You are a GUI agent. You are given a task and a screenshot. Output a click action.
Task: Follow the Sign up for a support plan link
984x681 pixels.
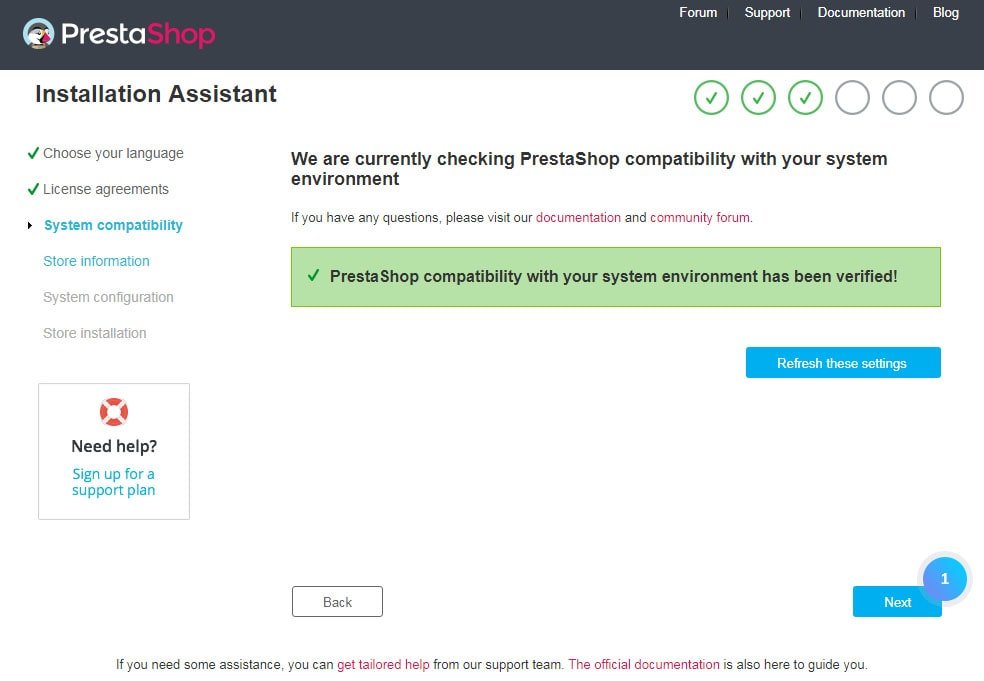tap(113, 482)
